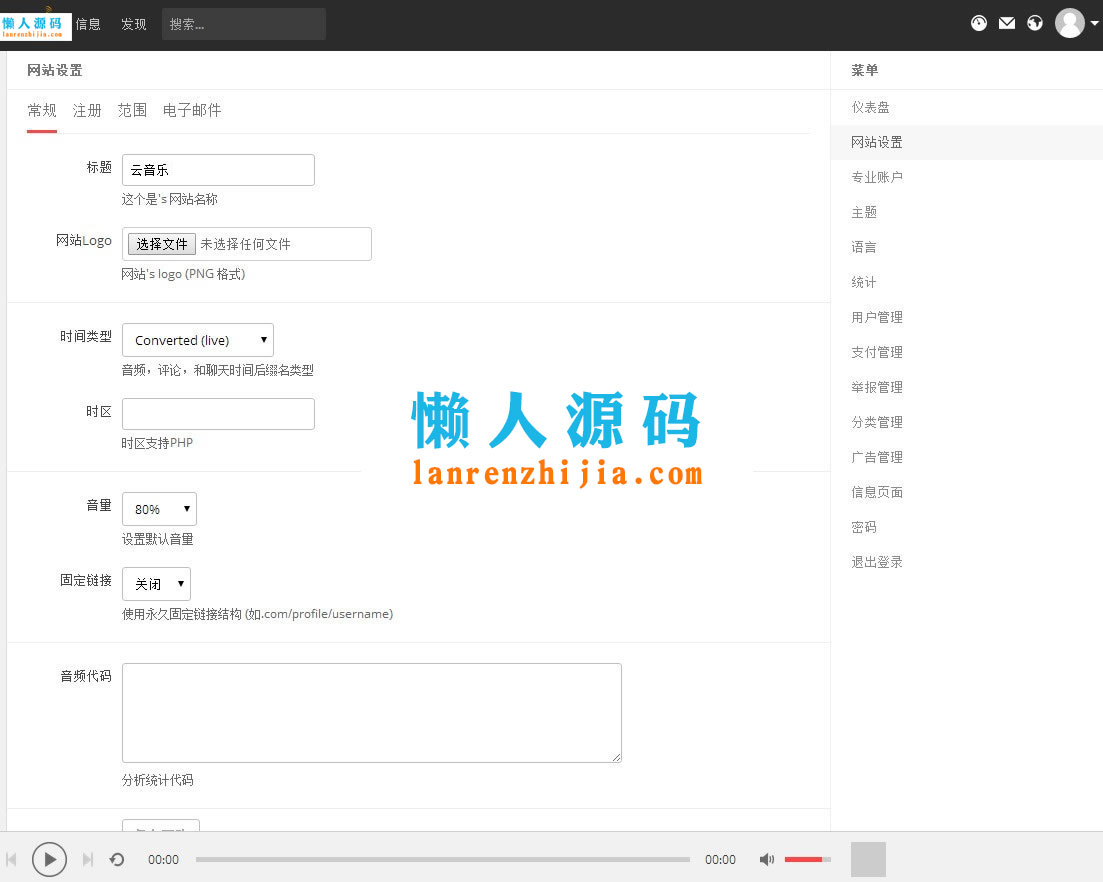This screenshot has width=1103, height=882.
Task: Open 密码 in the sidebar menu
Action: click(864, 528)
